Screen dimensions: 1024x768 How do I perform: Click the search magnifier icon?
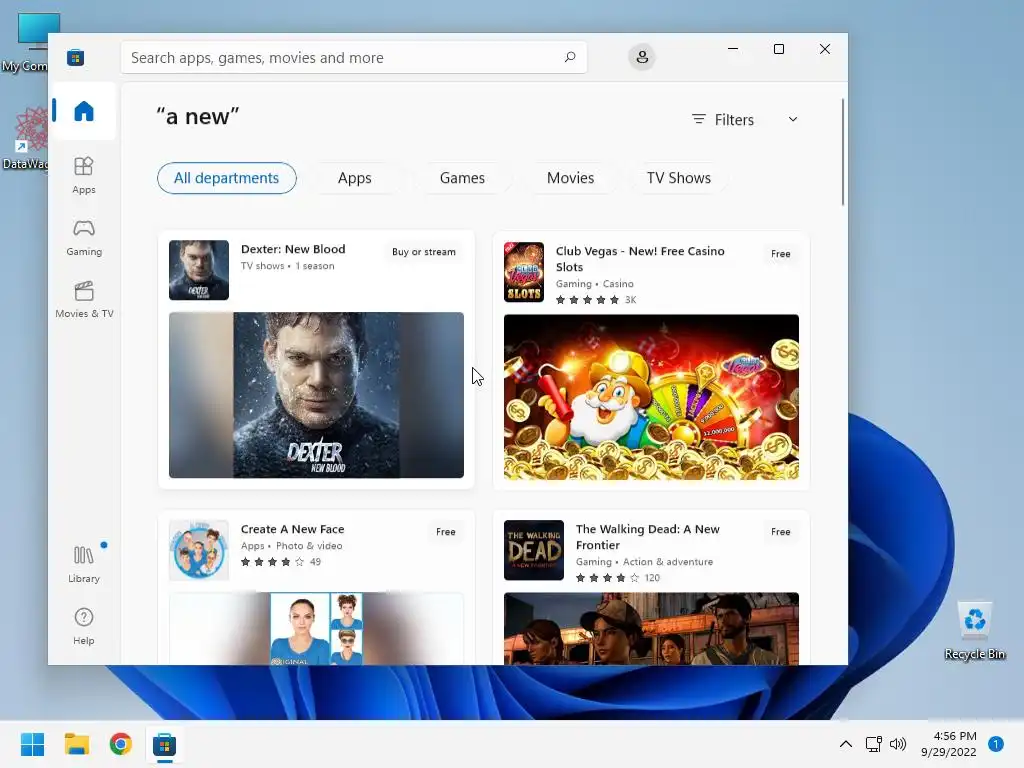point(569,57)
